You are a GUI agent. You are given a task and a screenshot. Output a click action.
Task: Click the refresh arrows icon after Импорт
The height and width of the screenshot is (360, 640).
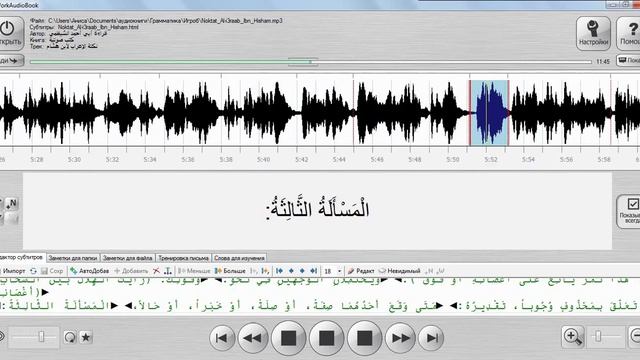(x=33, y=271)
